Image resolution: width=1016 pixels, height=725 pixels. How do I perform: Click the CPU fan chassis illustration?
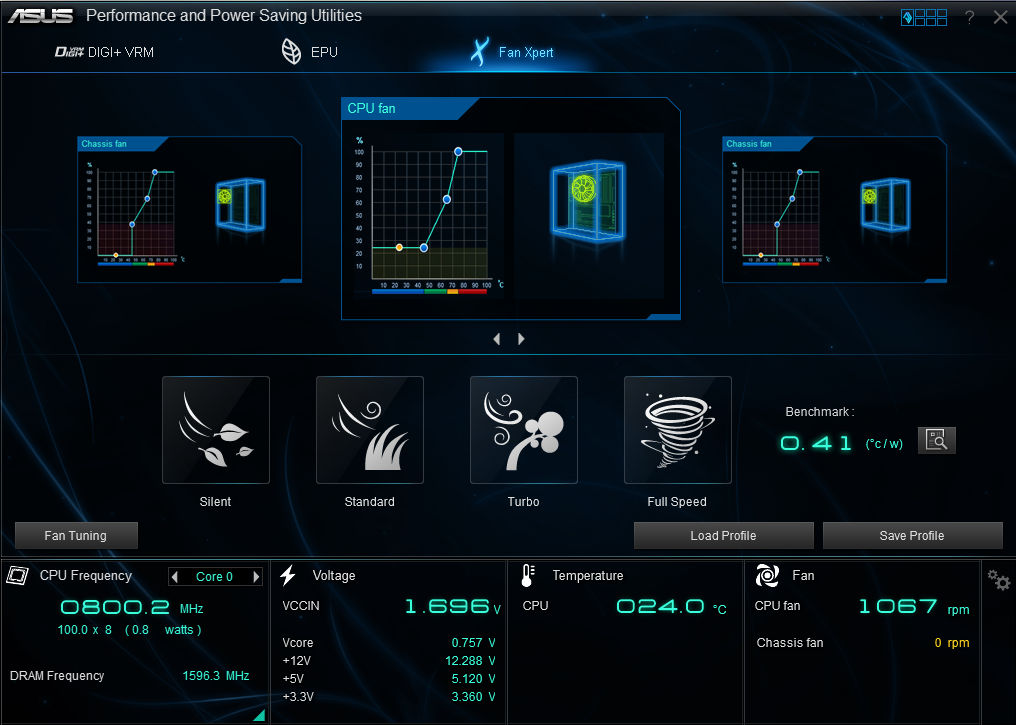tap(588, 201)
